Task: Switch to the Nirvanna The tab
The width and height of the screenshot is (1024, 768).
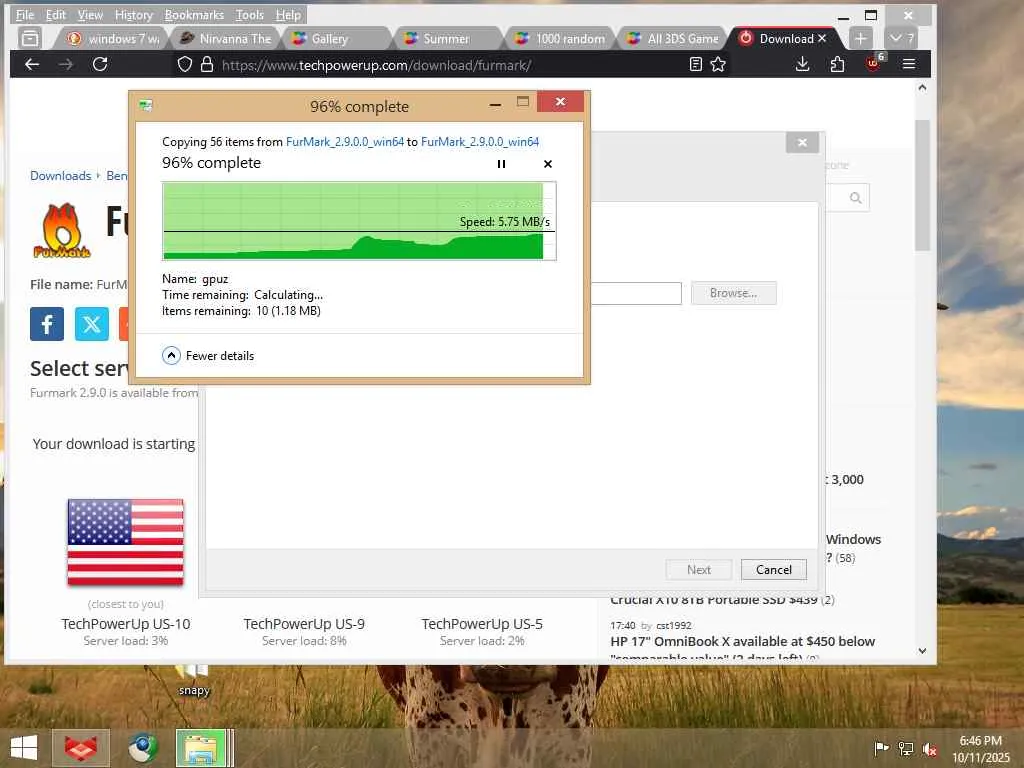Action: pyautogui.click(x=226, y=39)
